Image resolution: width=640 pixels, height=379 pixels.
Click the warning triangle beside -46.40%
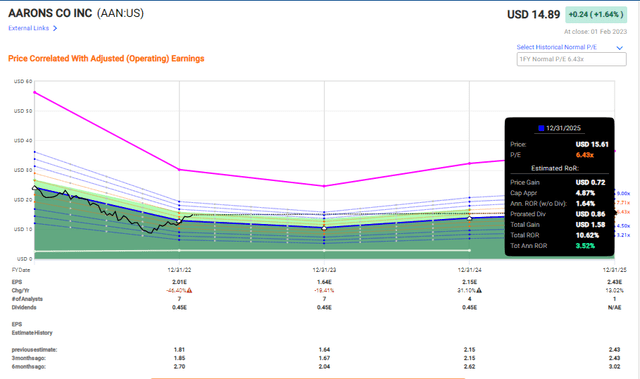click(189, 290)
